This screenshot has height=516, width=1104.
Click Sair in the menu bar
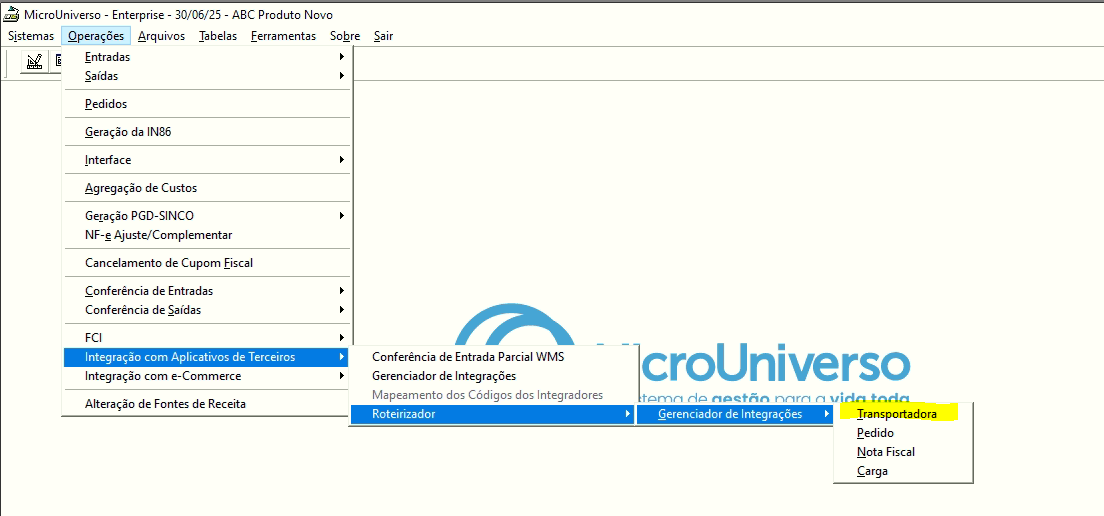[383, 36]
